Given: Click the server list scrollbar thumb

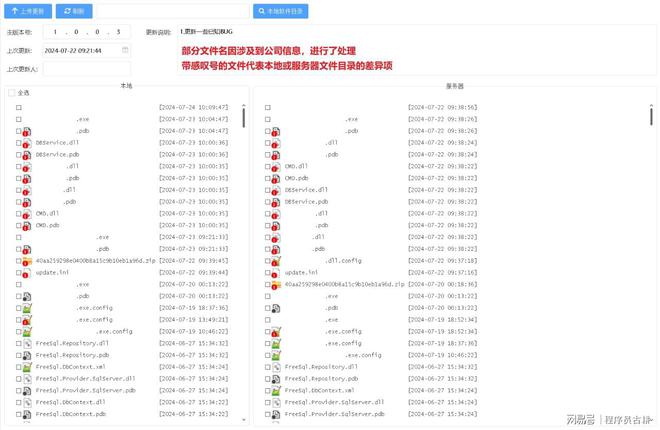Looking at the screenshot, I should pyautogui.click(x=651, y=116).
